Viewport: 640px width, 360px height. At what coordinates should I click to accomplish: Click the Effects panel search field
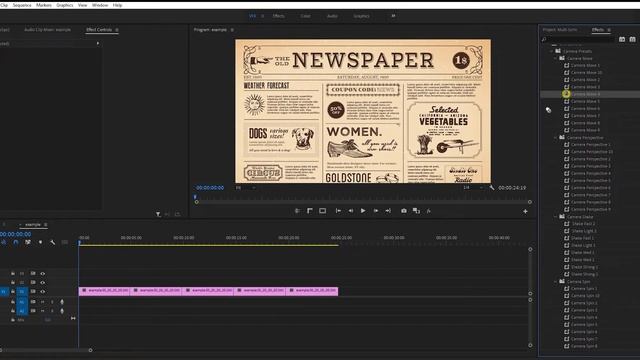(580, 40)
